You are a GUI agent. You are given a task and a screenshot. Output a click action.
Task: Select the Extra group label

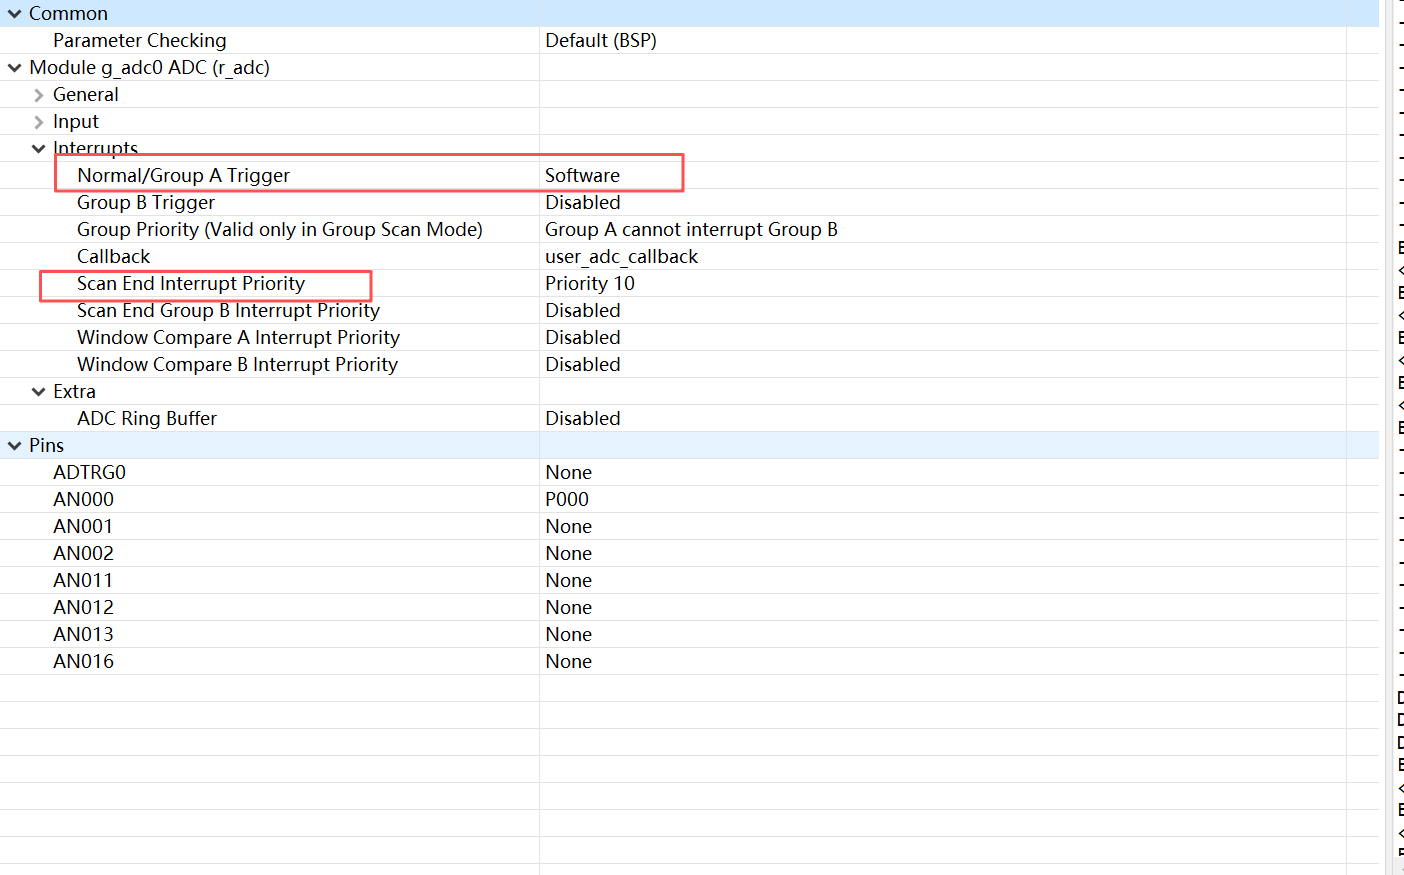[74, 392]
